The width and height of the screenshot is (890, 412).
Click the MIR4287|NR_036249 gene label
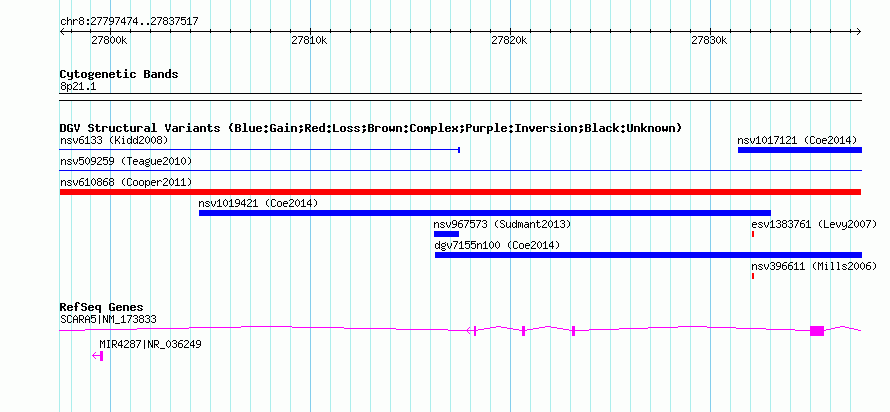(x=150, y=344)
